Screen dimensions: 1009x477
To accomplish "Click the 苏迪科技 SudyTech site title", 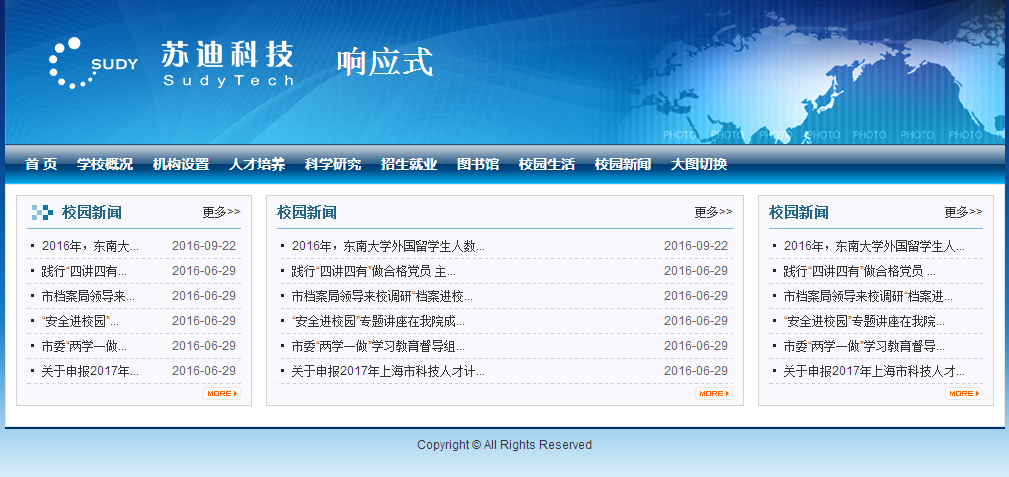I will click(228, 63).
